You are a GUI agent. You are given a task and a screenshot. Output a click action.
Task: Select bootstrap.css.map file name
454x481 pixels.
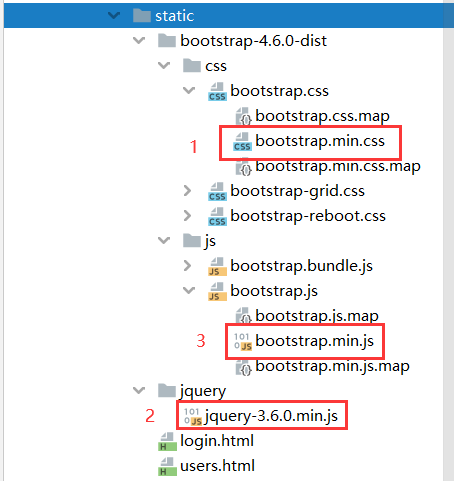[322, 116]
